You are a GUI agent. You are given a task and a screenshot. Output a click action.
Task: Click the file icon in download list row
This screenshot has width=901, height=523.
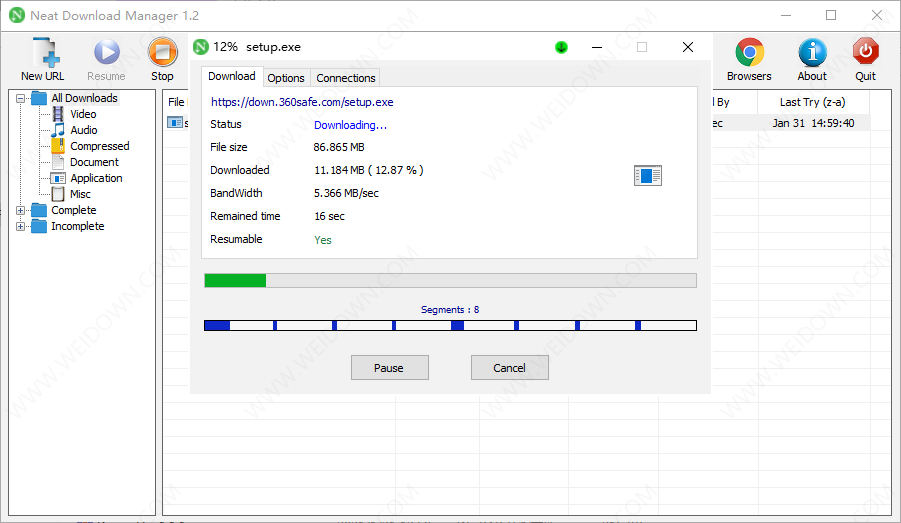[175, 122]
